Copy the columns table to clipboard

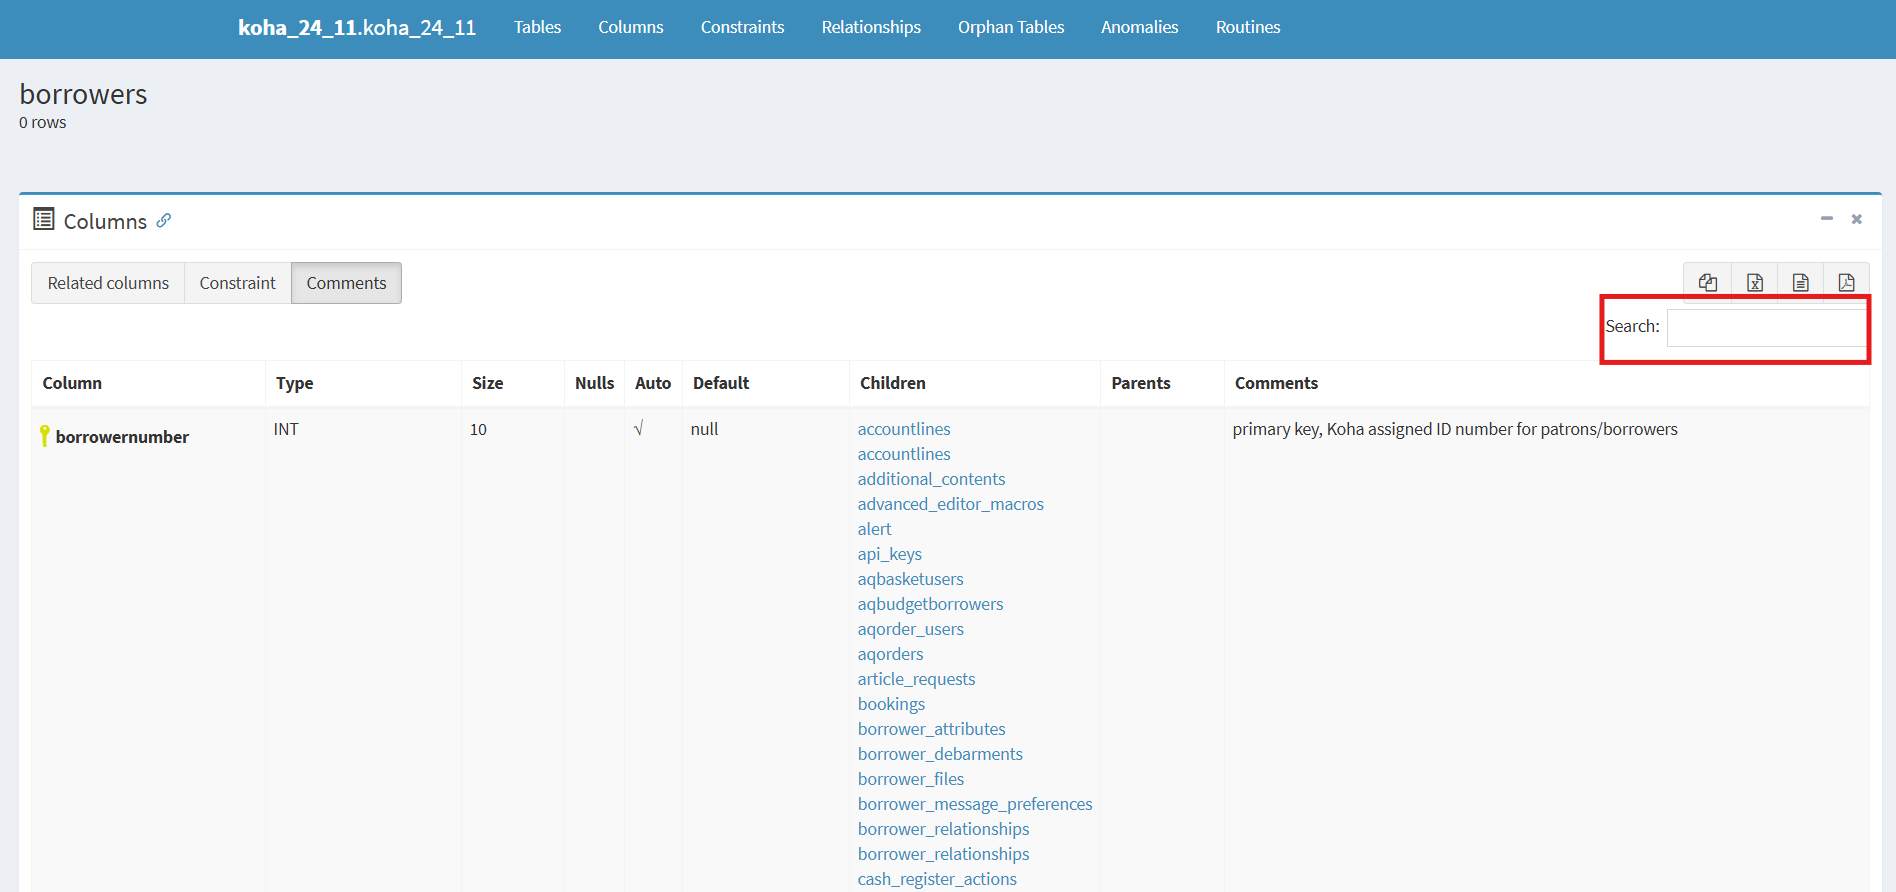pyautogui.click(x=1708, y=282)
